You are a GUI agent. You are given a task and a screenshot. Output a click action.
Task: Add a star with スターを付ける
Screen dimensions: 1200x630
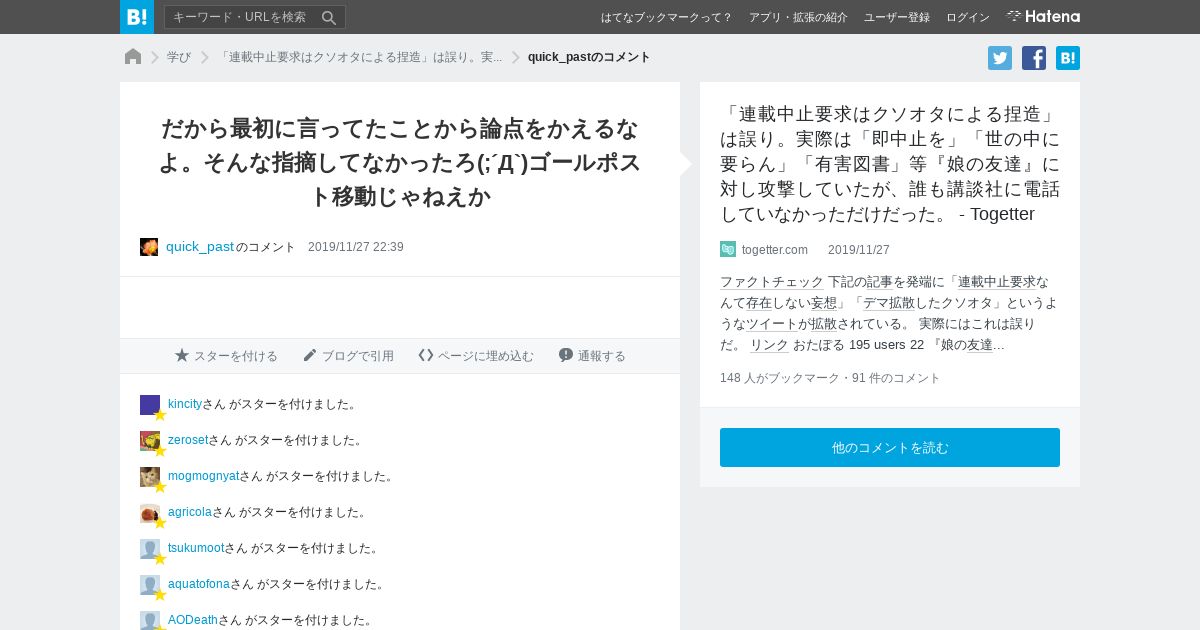pyautogui.click(x=226, y=356)
